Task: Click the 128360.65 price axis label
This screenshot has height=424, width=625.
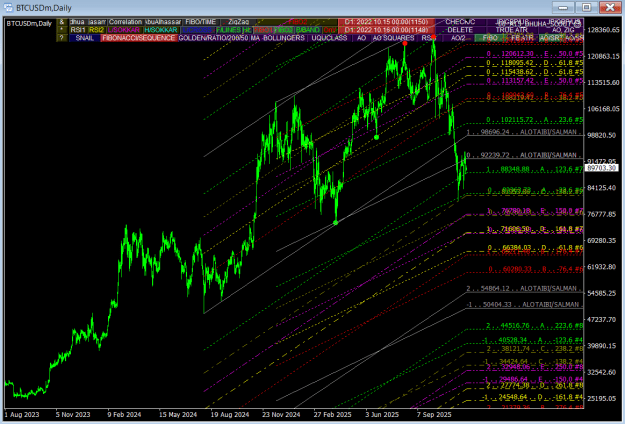Action: (603, 30)
